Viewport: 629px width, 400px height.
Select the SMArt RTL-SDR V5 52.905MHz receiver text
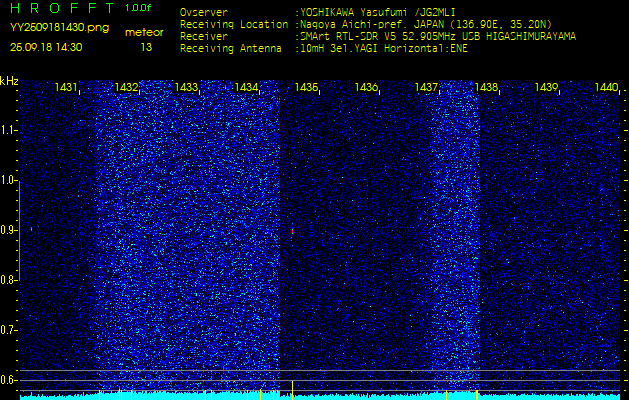coord(436,37)
